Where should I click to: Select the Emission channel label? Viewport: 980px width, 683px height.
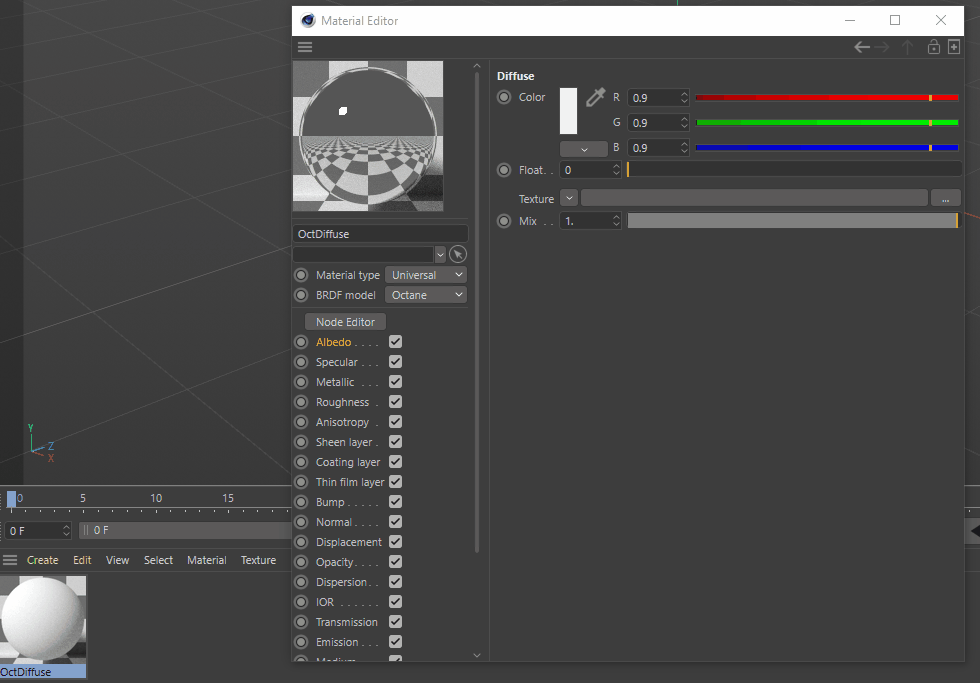coord(337,642)
